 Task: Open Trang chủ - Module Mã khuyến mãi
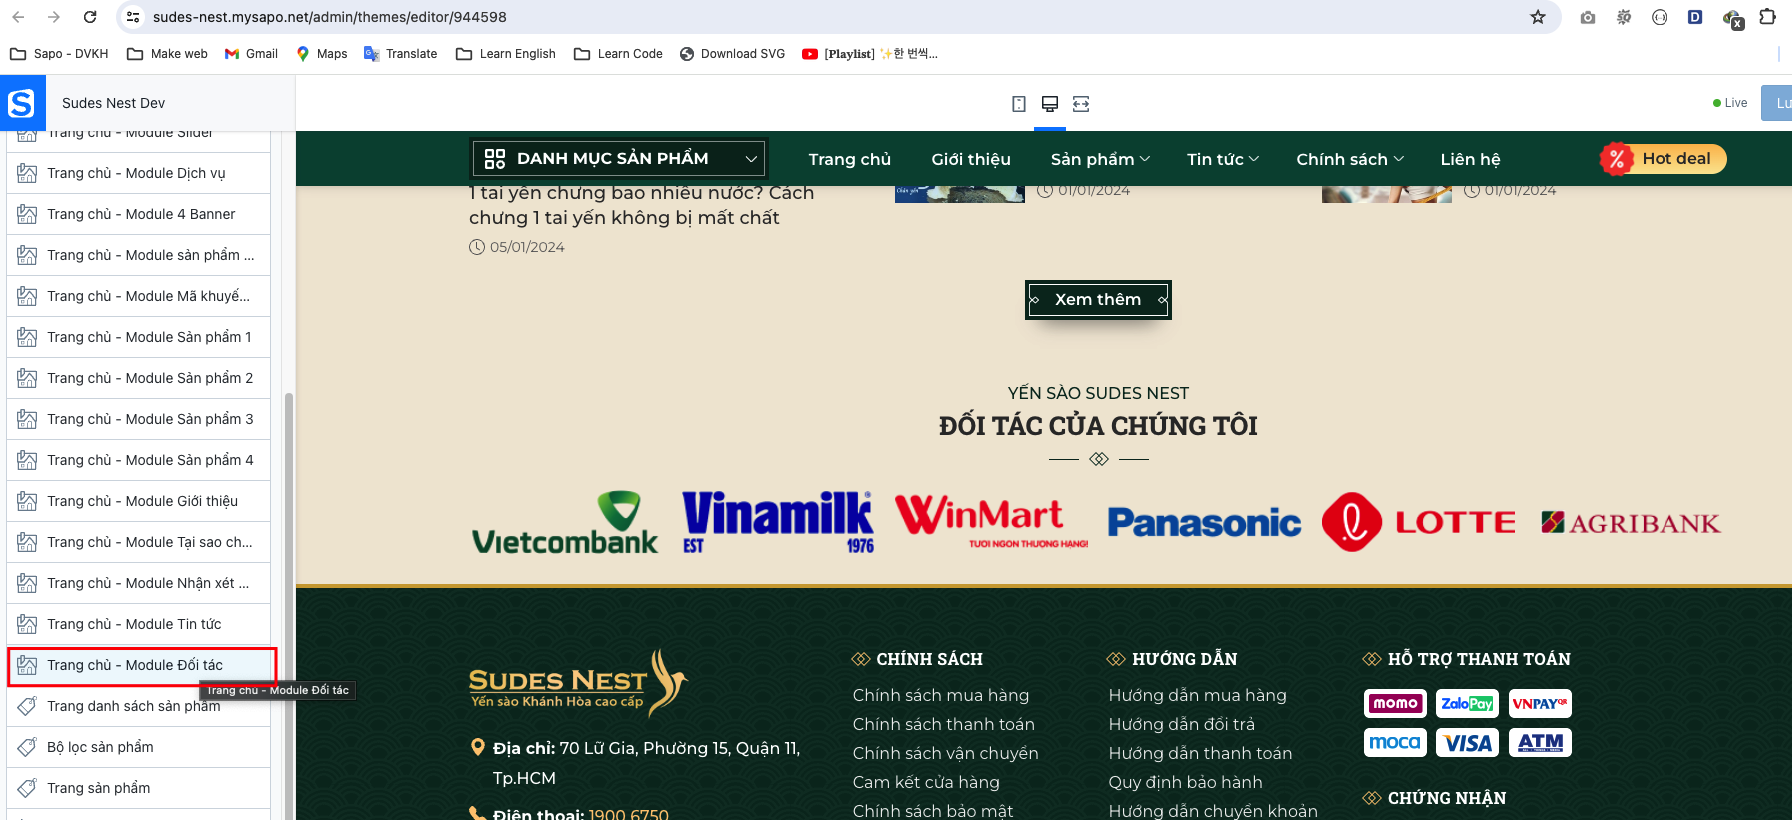click(x=138, y=296)
